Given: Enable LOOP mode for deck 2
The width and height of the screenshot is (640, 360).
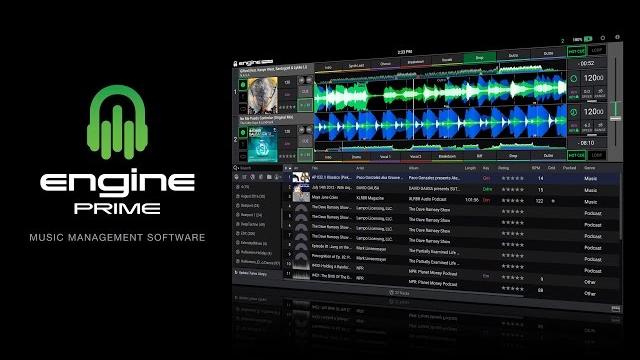Looking at the screenshot, I should pyautogui.click(x=597, y=155).
